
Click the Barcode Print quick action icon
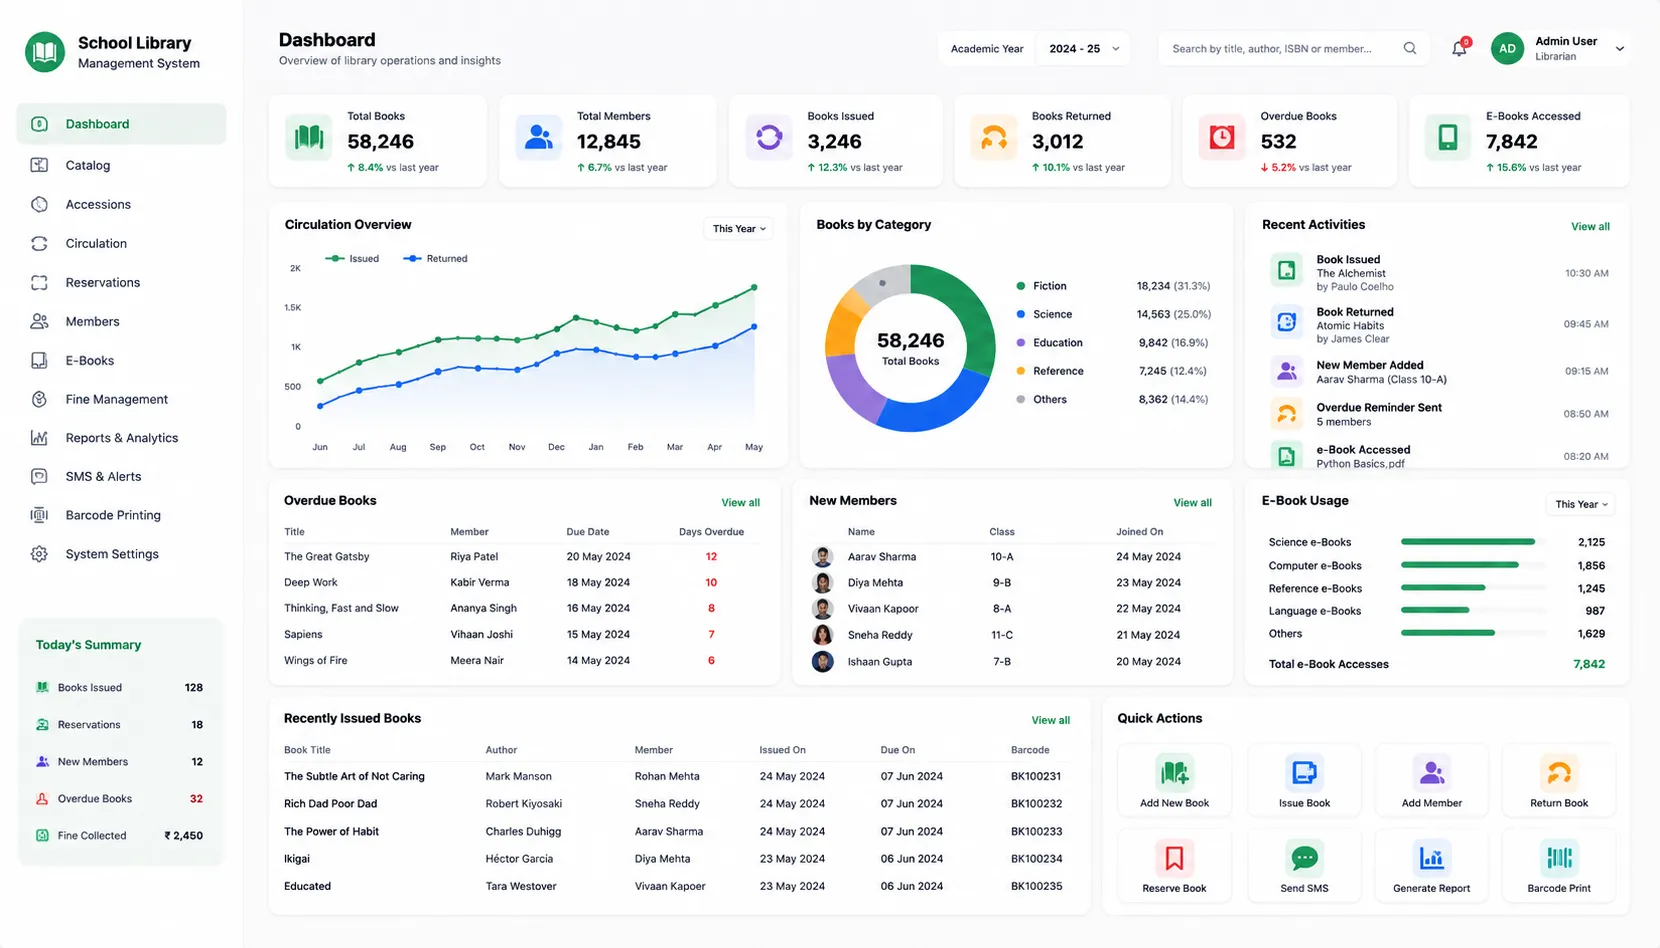click(1559, 858)
